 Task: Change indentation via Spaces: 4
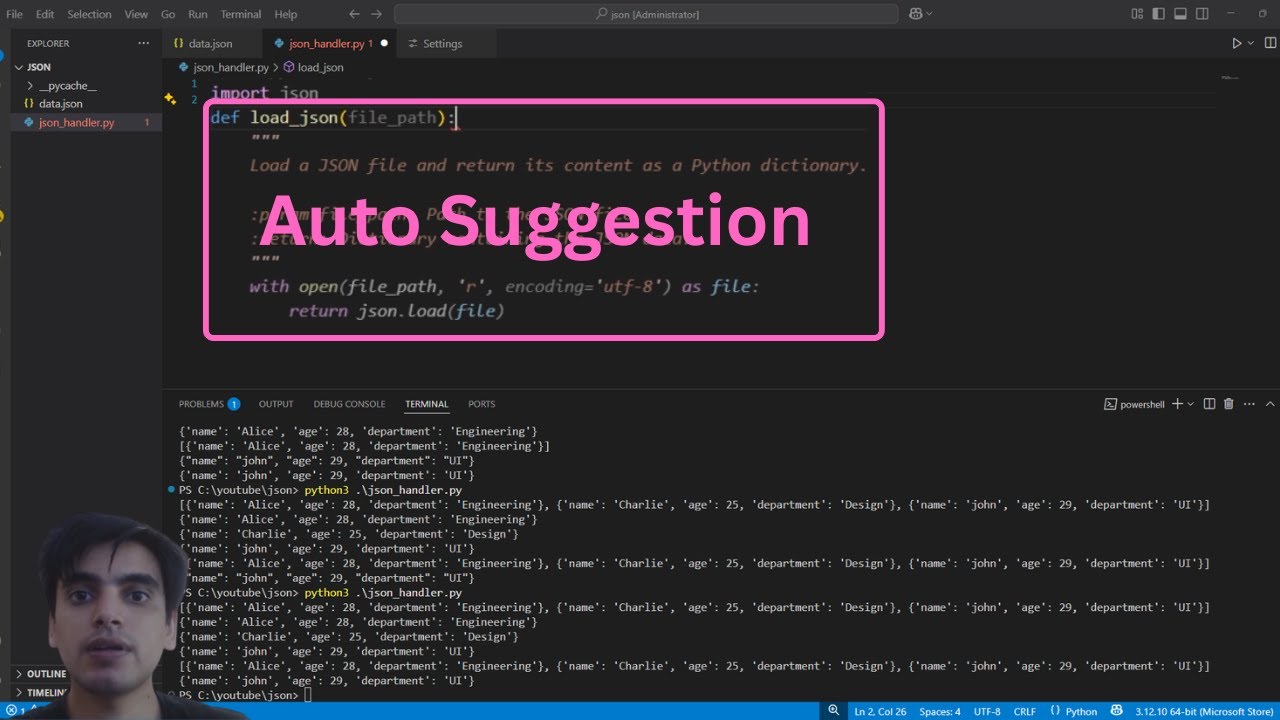click(940, 712)
